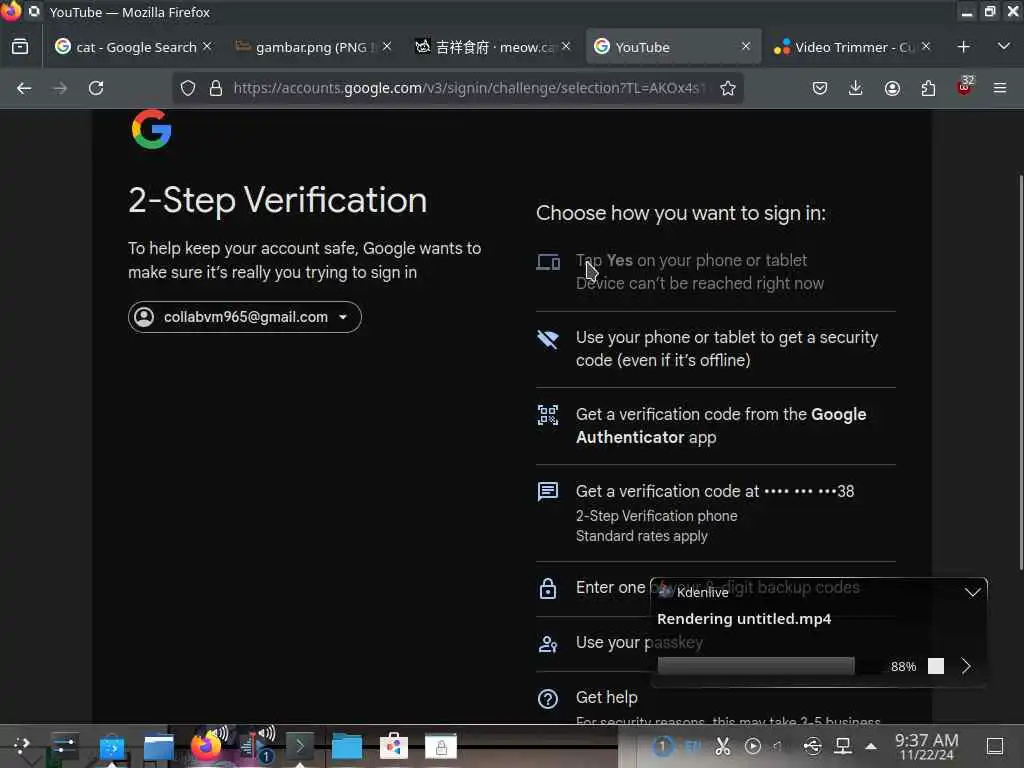1024x768 pixels.
Task: Switch to gambar.png tab
Action: pyautogui.click(x=312, y=47)
